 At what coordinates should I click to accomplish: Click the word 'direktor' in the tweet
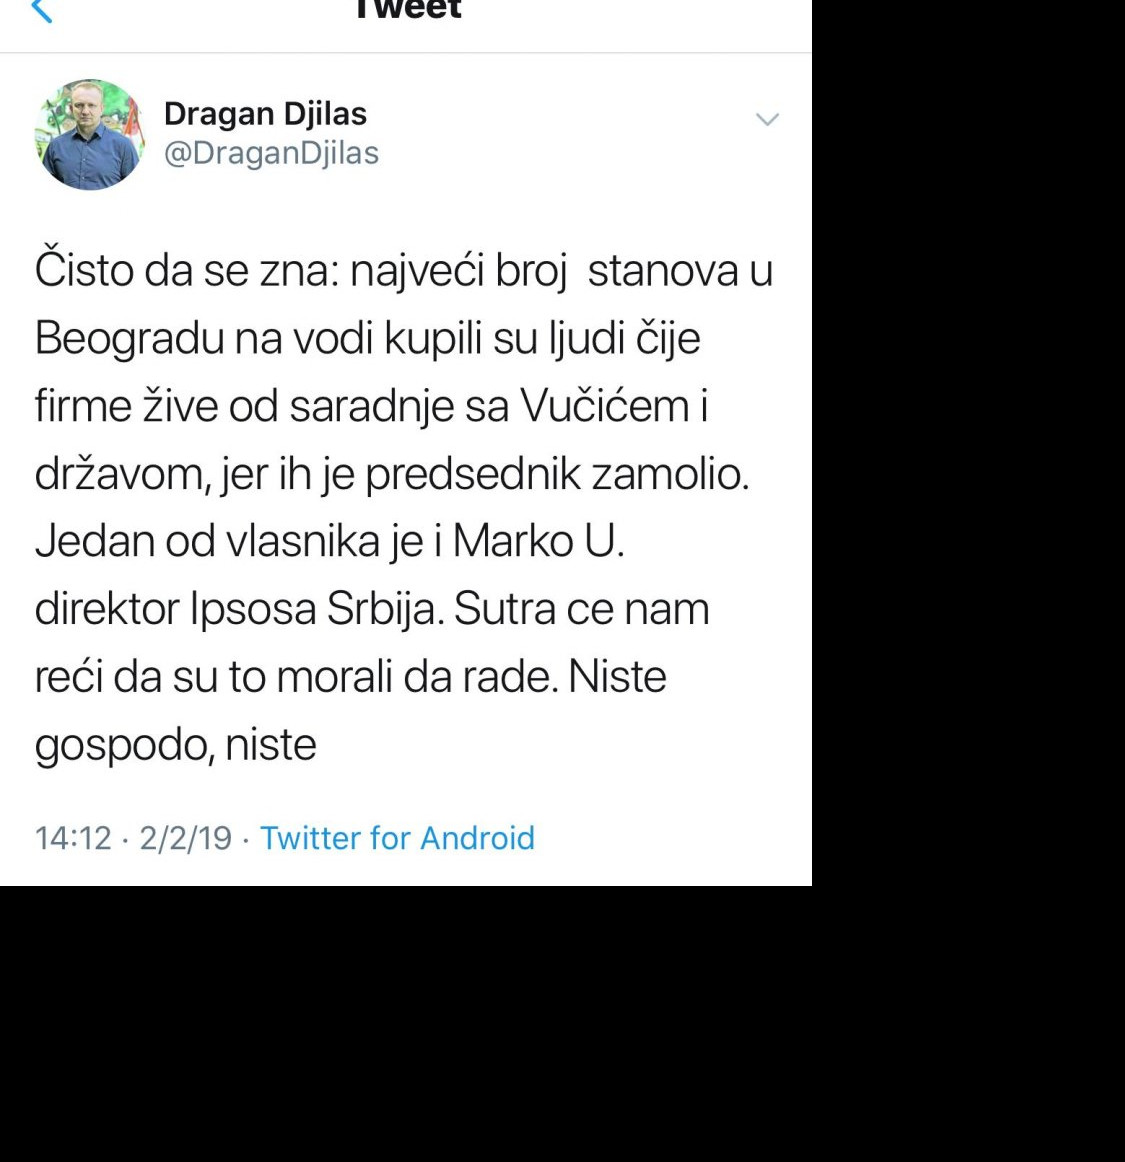(x=106, y=609)
